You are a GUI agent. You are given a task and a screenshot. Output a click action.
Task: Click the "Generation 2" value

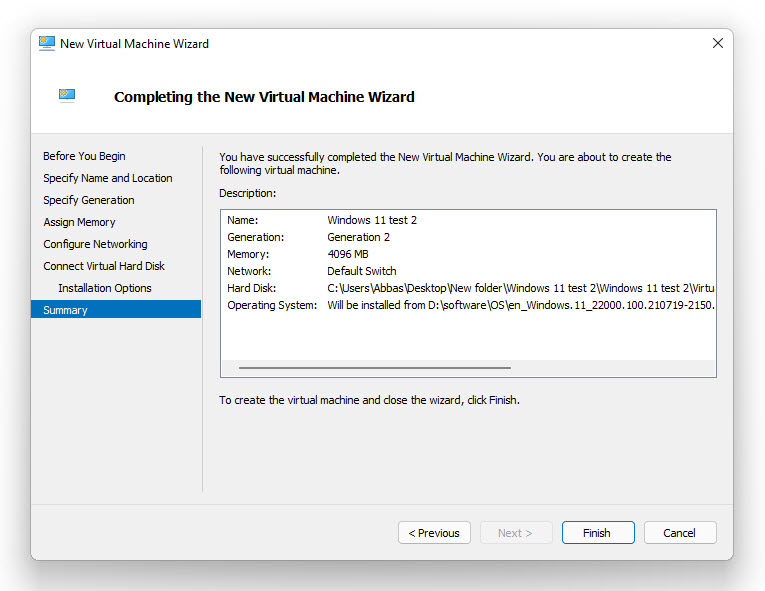(358, 237)
